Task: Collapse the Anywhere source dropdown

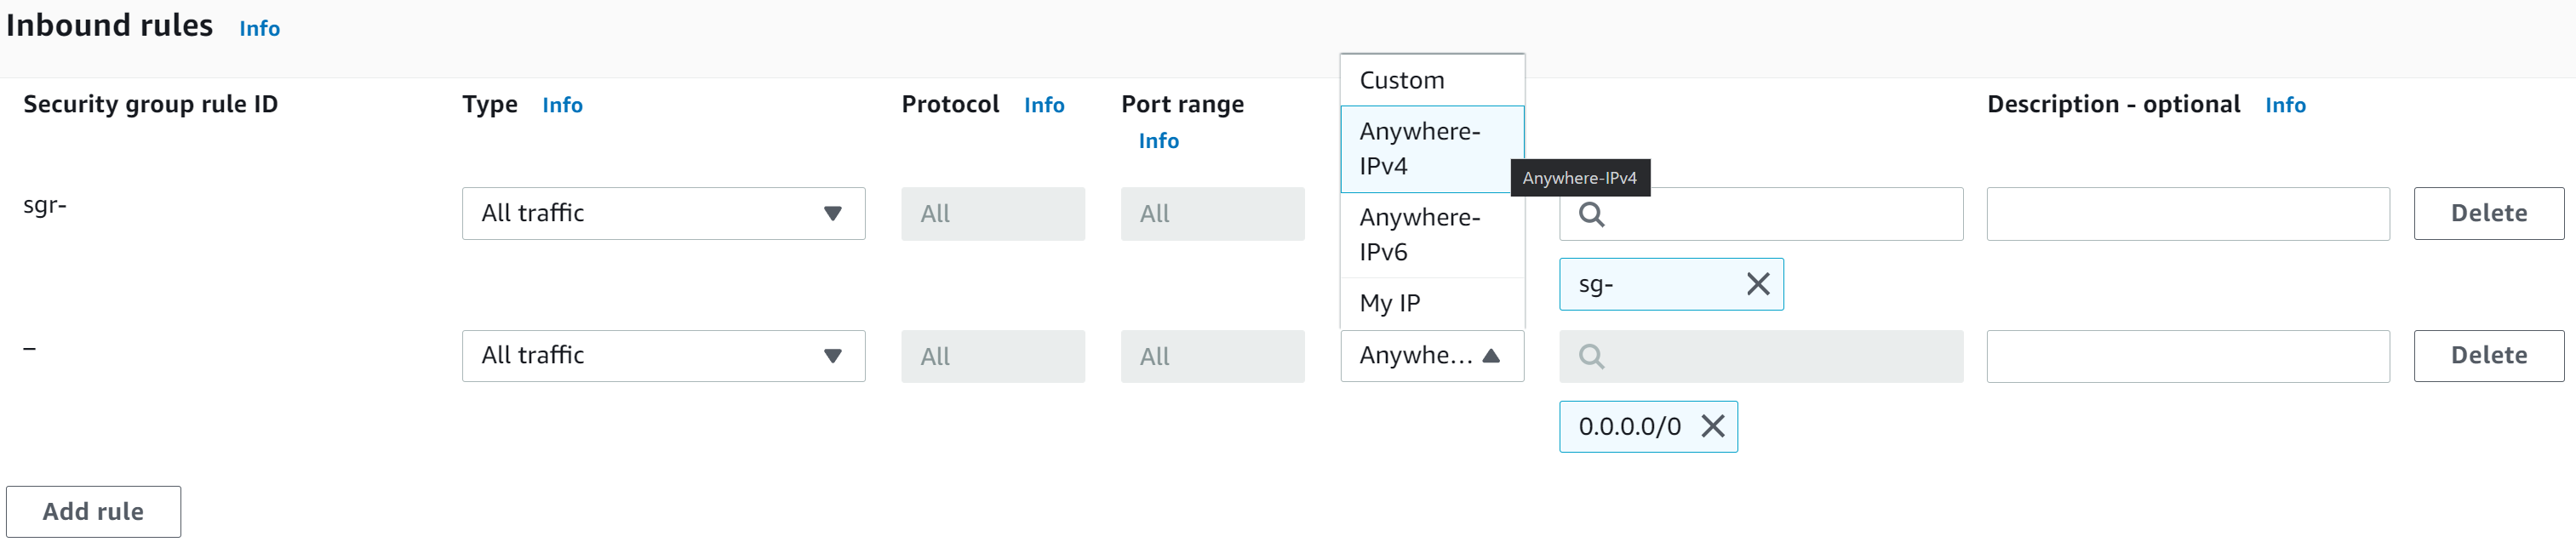Action: pos(1431,356)
